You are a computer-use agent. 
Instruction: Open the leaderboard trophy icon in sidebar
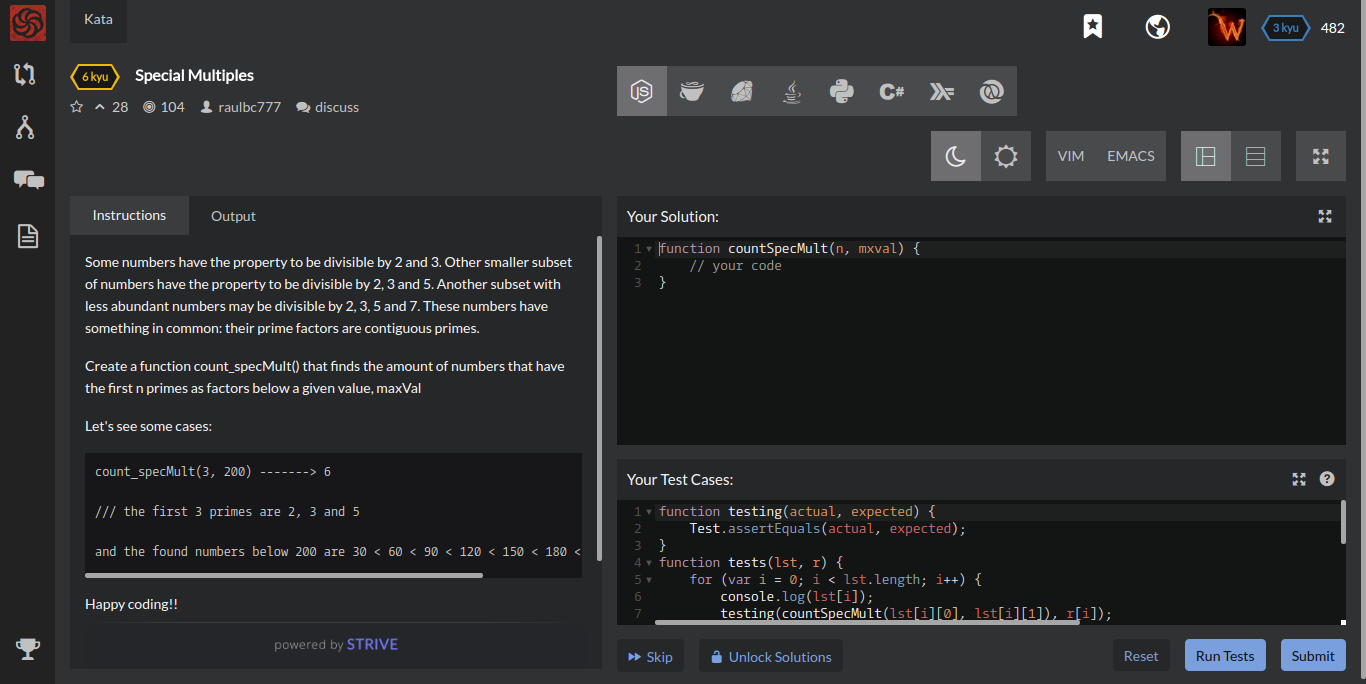(x=28, y=649)
